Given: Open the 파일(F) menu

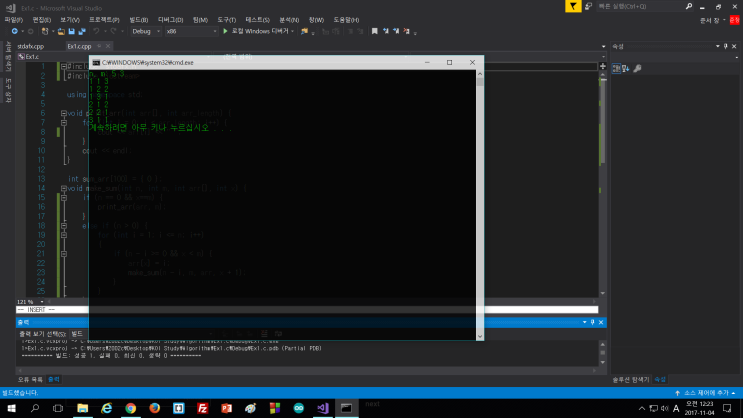Looking at the screenshot, I should pyautogui.click(x=13, y=20).
